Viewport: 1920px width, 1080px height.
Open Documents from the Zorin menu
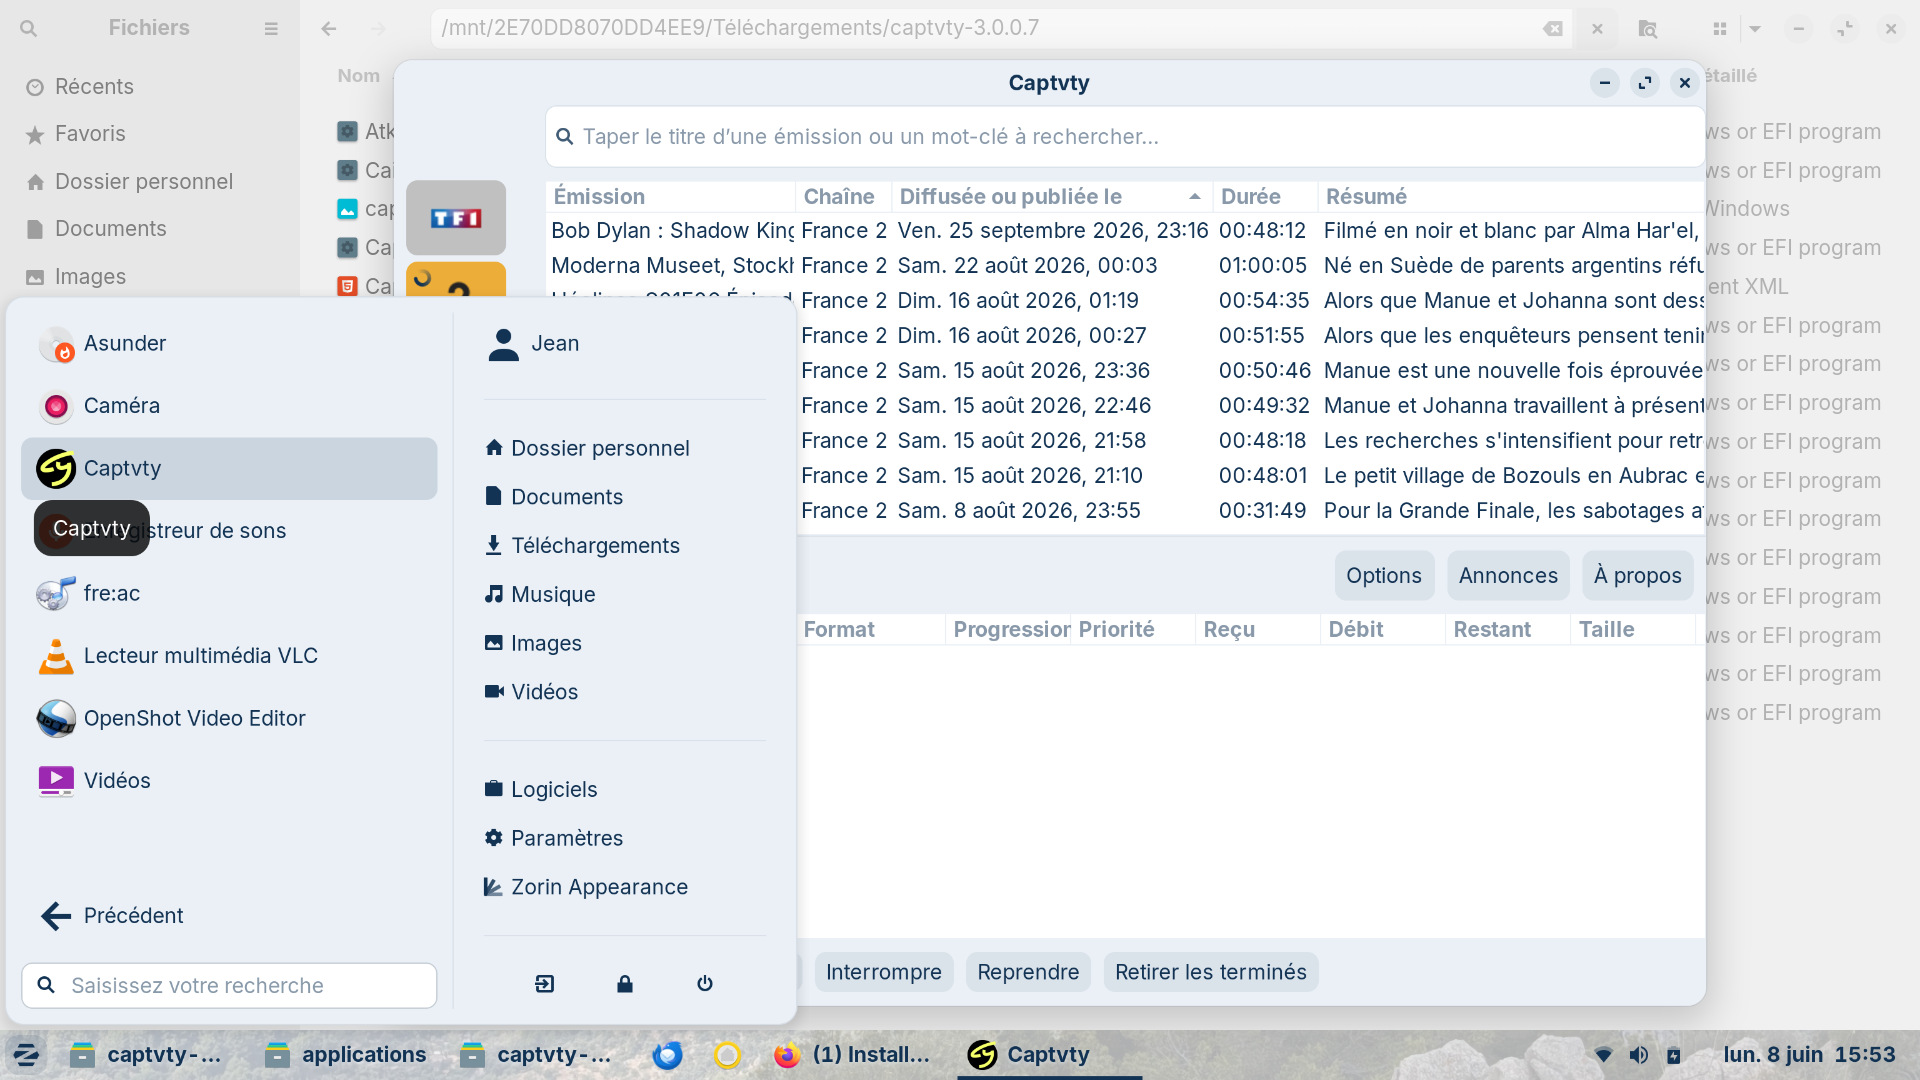coord(625,497)
